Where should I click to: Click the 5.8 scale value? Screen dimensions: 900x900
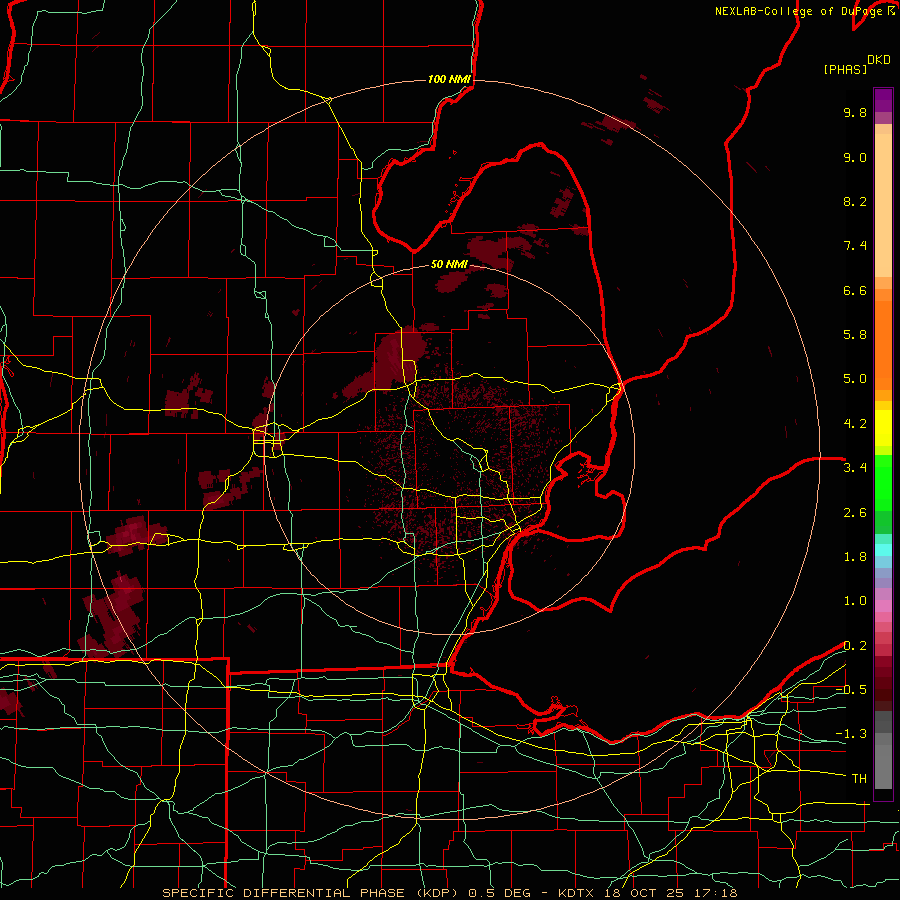click(x=855, y=335)
